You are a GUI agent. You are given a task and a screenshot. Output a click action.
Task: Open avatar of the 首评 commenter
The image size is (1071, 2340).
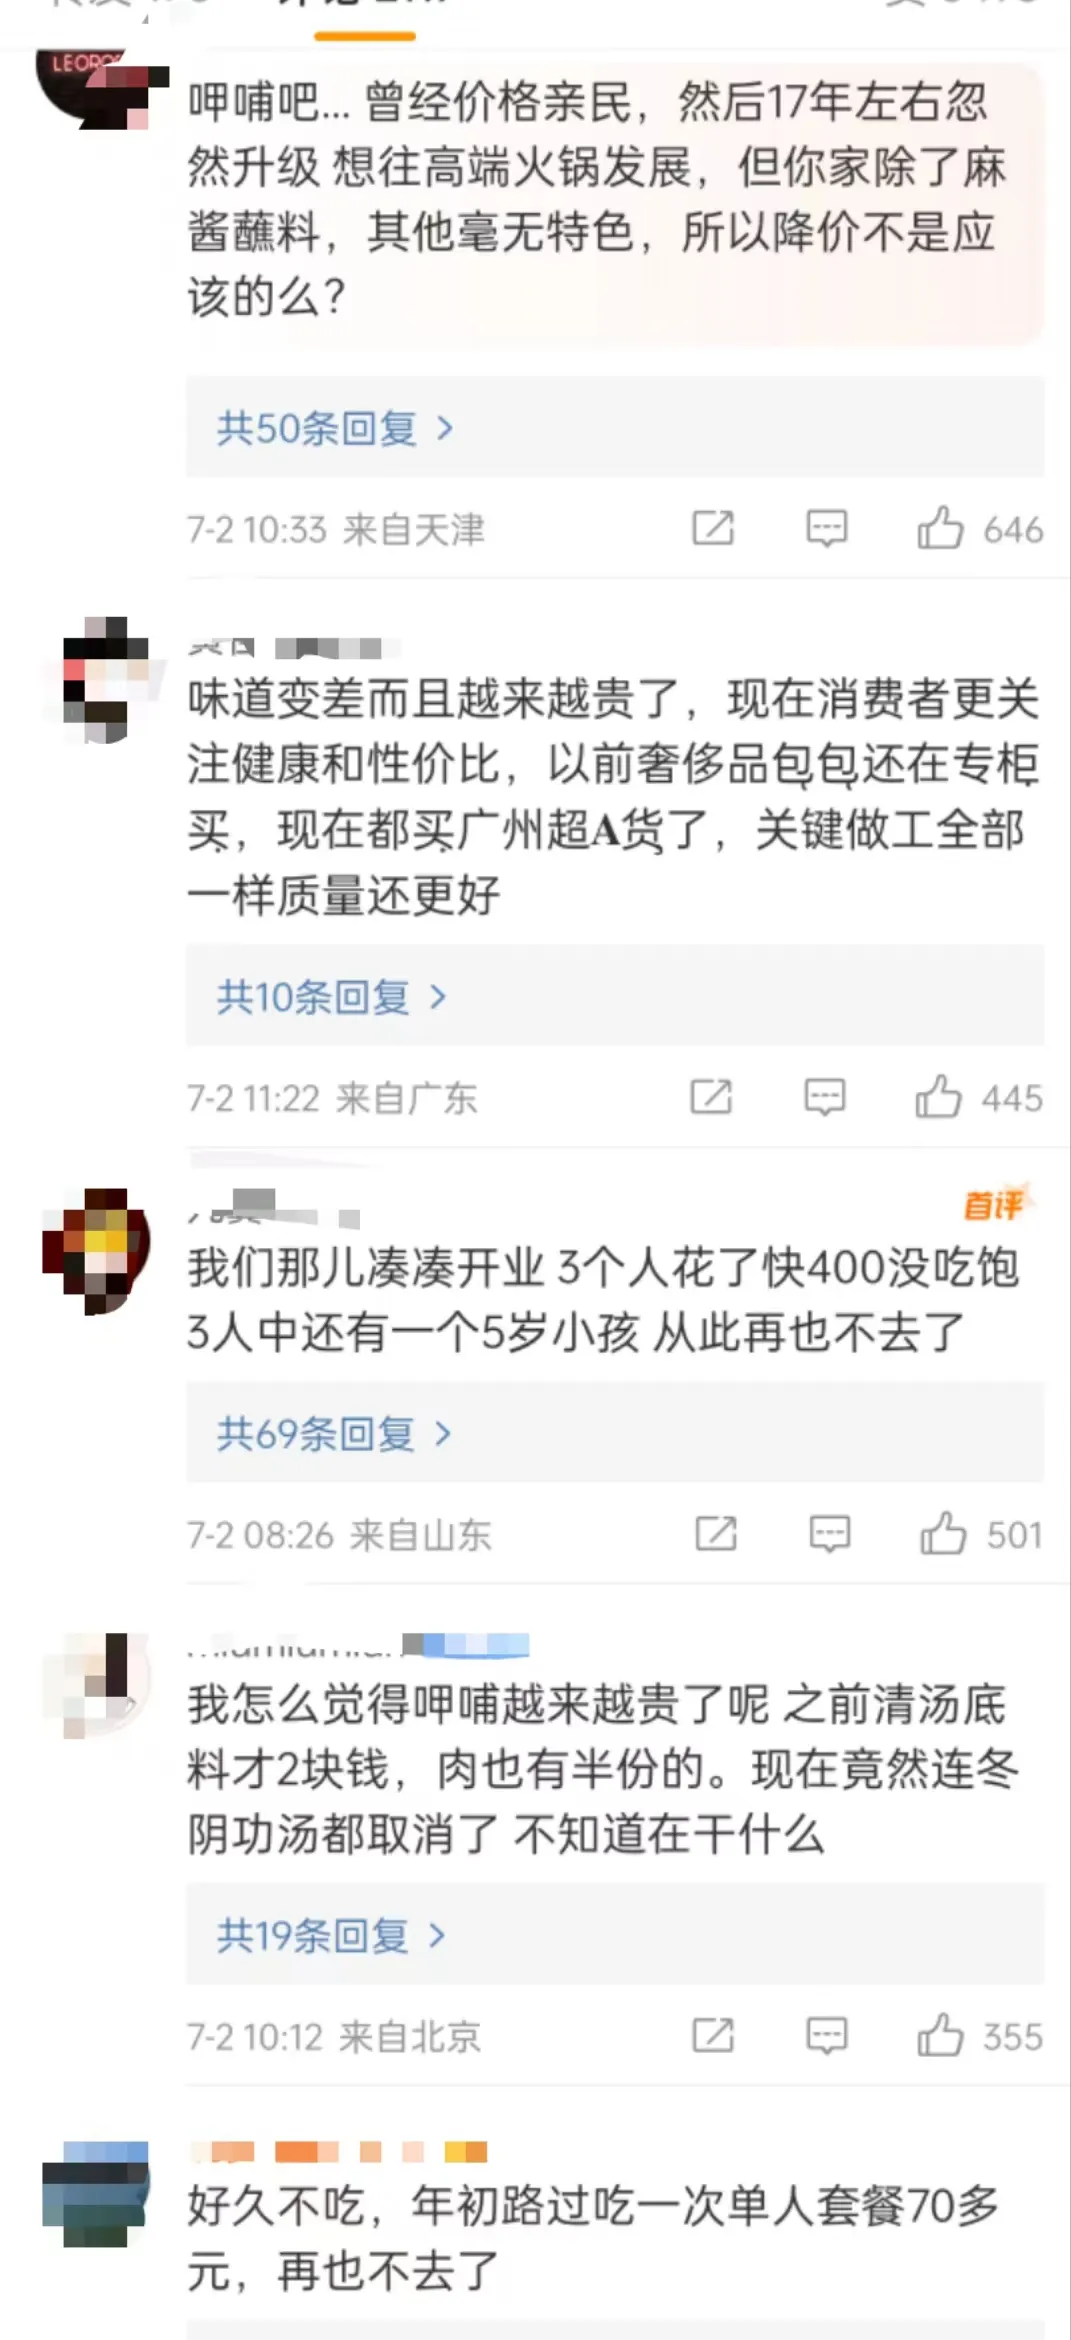click(x=97, y=1251)
